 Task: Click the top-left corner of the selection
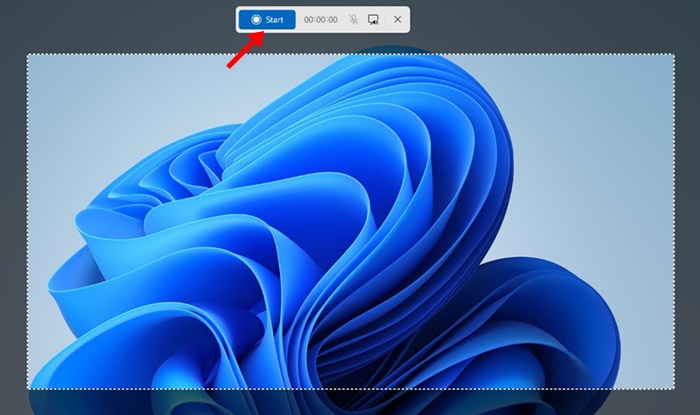[27, 55]
